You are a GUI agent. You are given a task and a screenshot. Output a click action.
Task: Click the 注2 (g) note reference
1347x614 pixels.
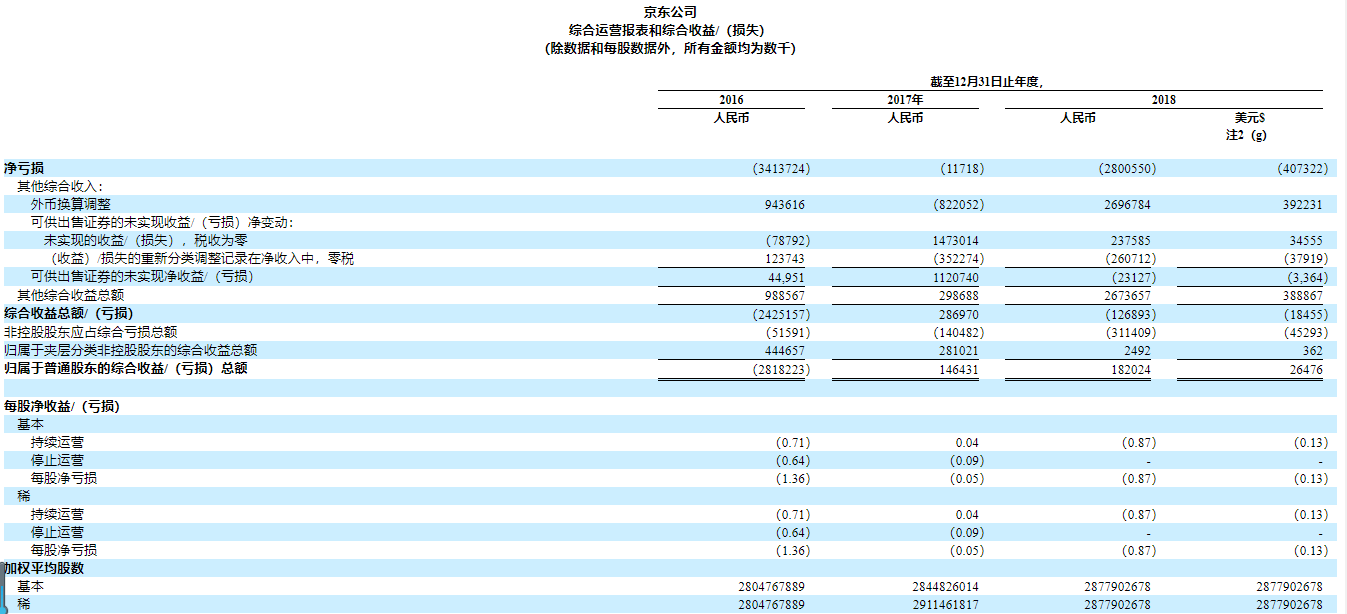1246,136
